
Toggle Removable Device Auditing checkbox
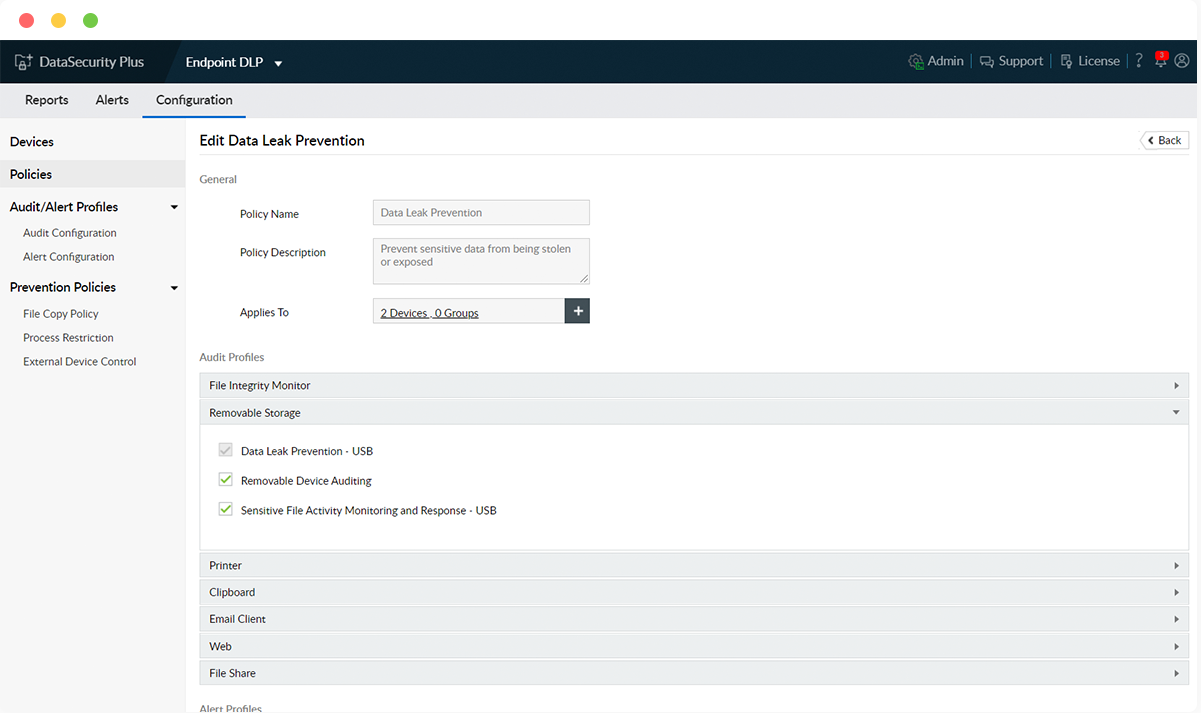pyautogui.click(x=226, y=480)
